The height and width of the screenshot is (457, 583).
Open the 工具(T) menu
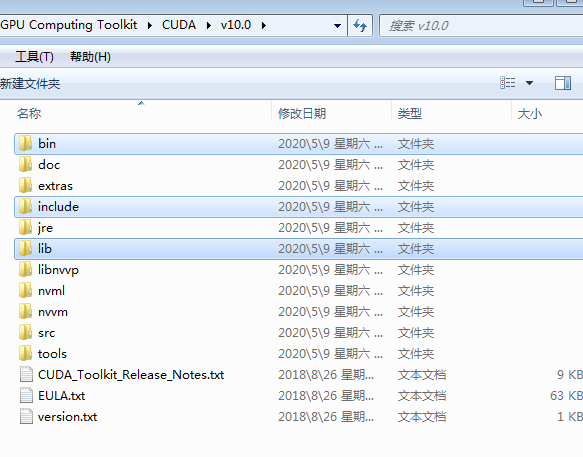coord(34,57)
